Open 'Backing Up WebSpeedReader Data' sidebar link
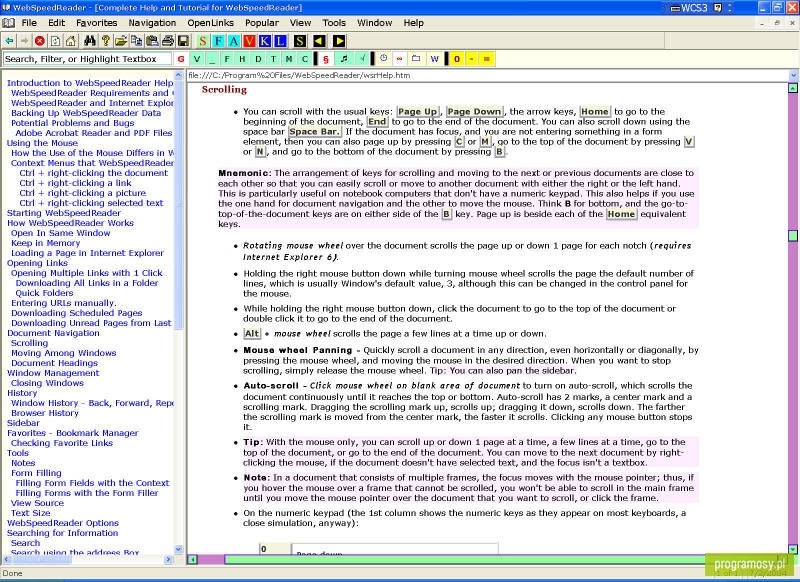The height and width of the screenshot is (582, 800). (86, 113)
